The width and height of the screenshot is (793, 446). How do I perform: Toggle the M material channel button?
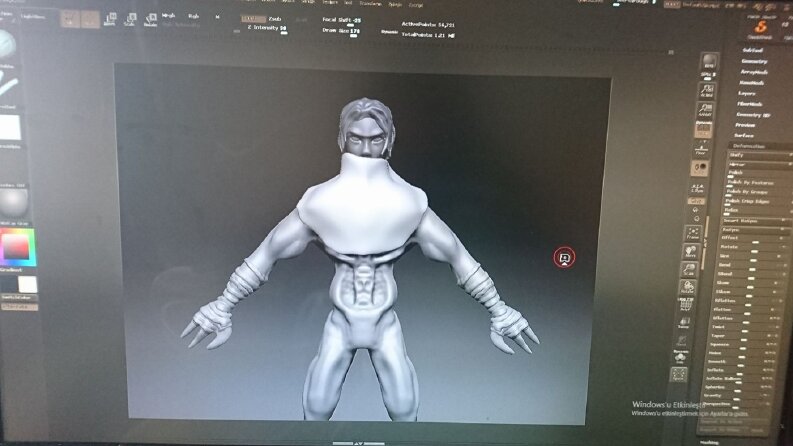(x=217, y=17)
